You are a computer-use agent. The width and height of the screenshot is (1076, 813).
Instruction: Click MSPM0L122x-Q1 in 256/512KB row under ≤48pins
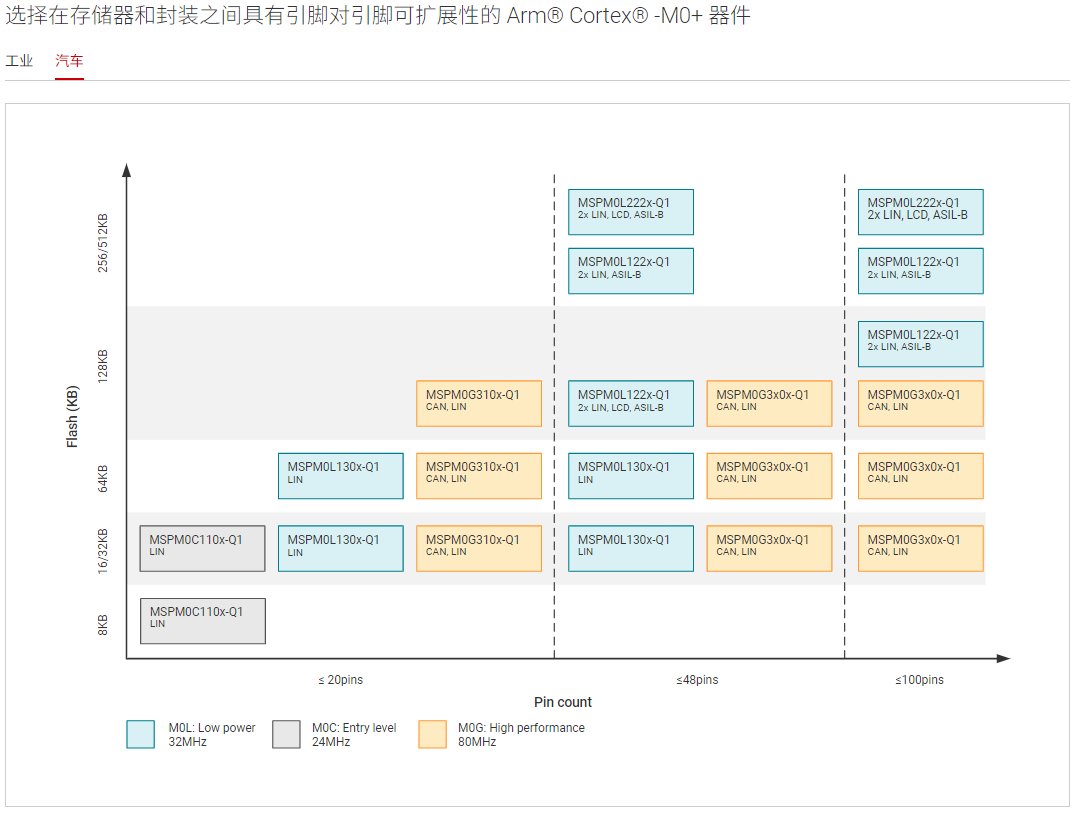(631, 271)
